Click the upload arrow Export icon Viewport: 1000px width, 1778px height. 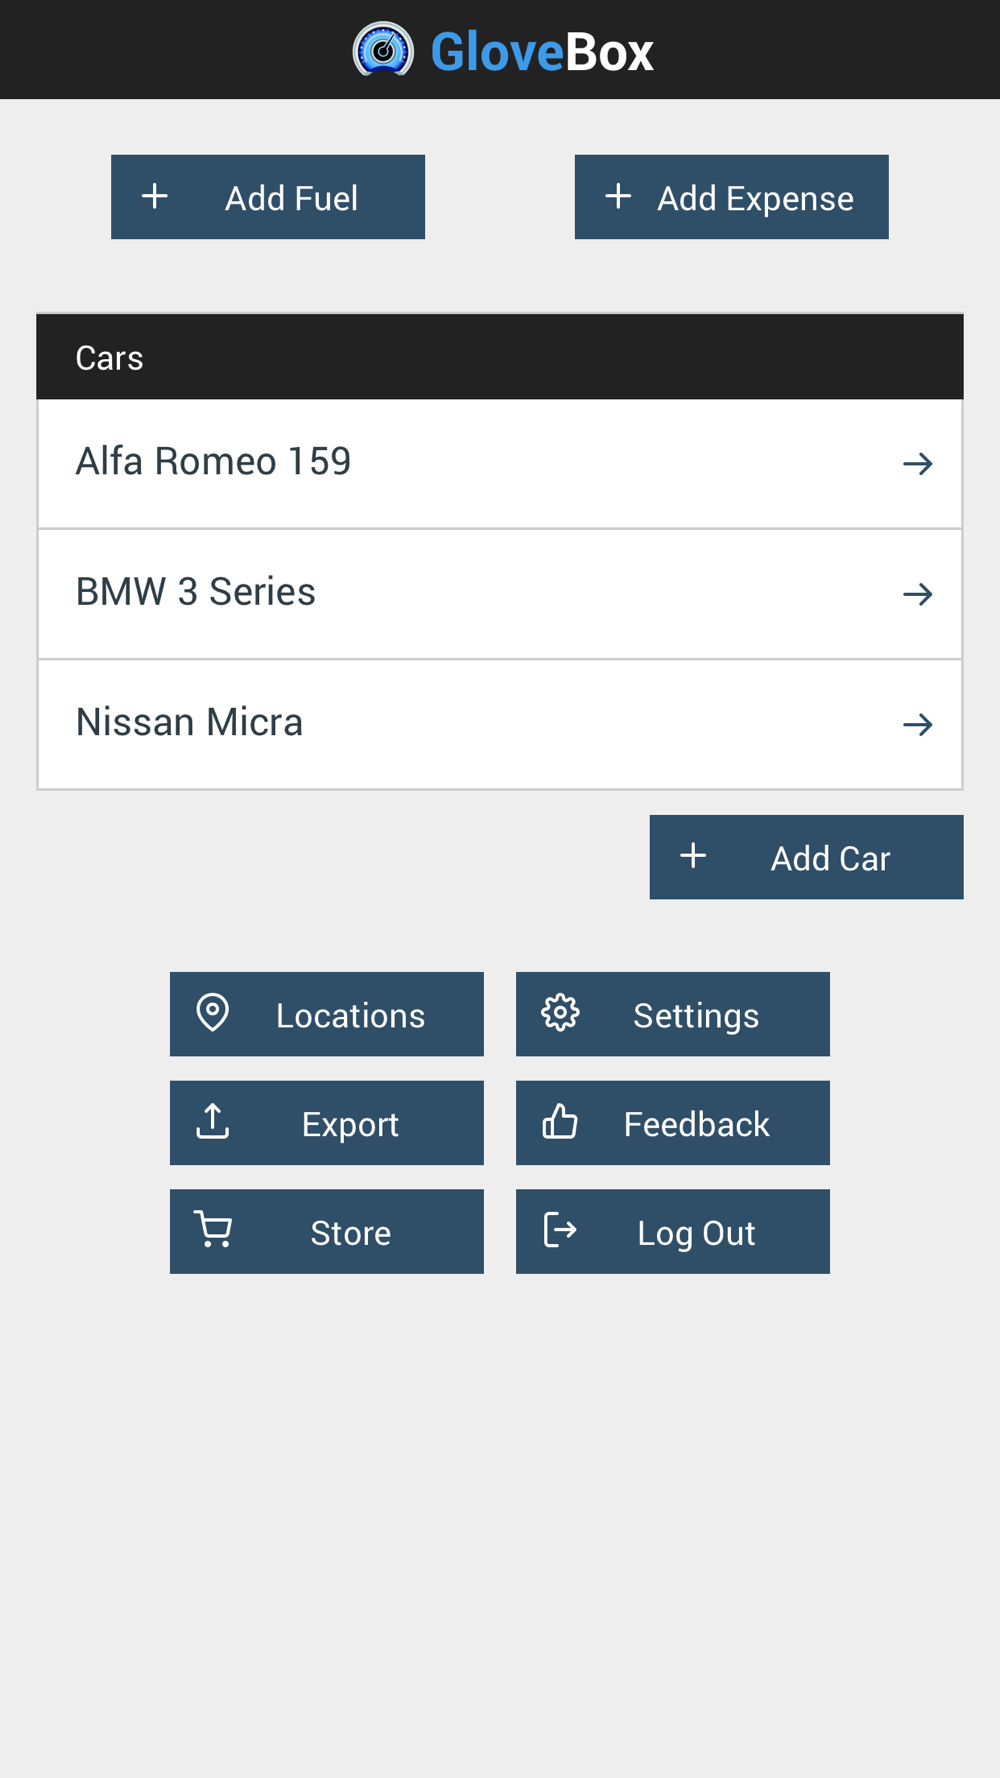(212, 1122)
